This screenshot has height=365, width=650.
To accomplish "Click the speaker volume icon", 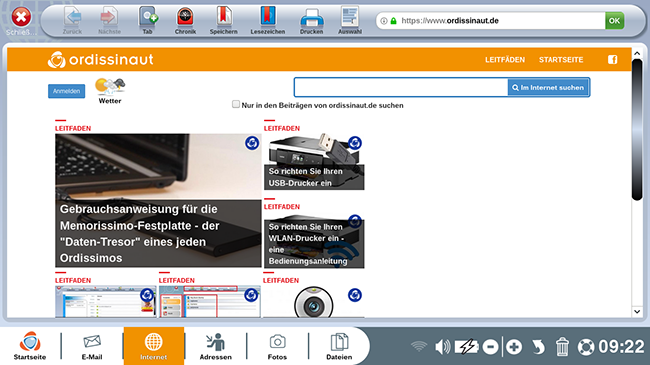I will pos(442,347).
